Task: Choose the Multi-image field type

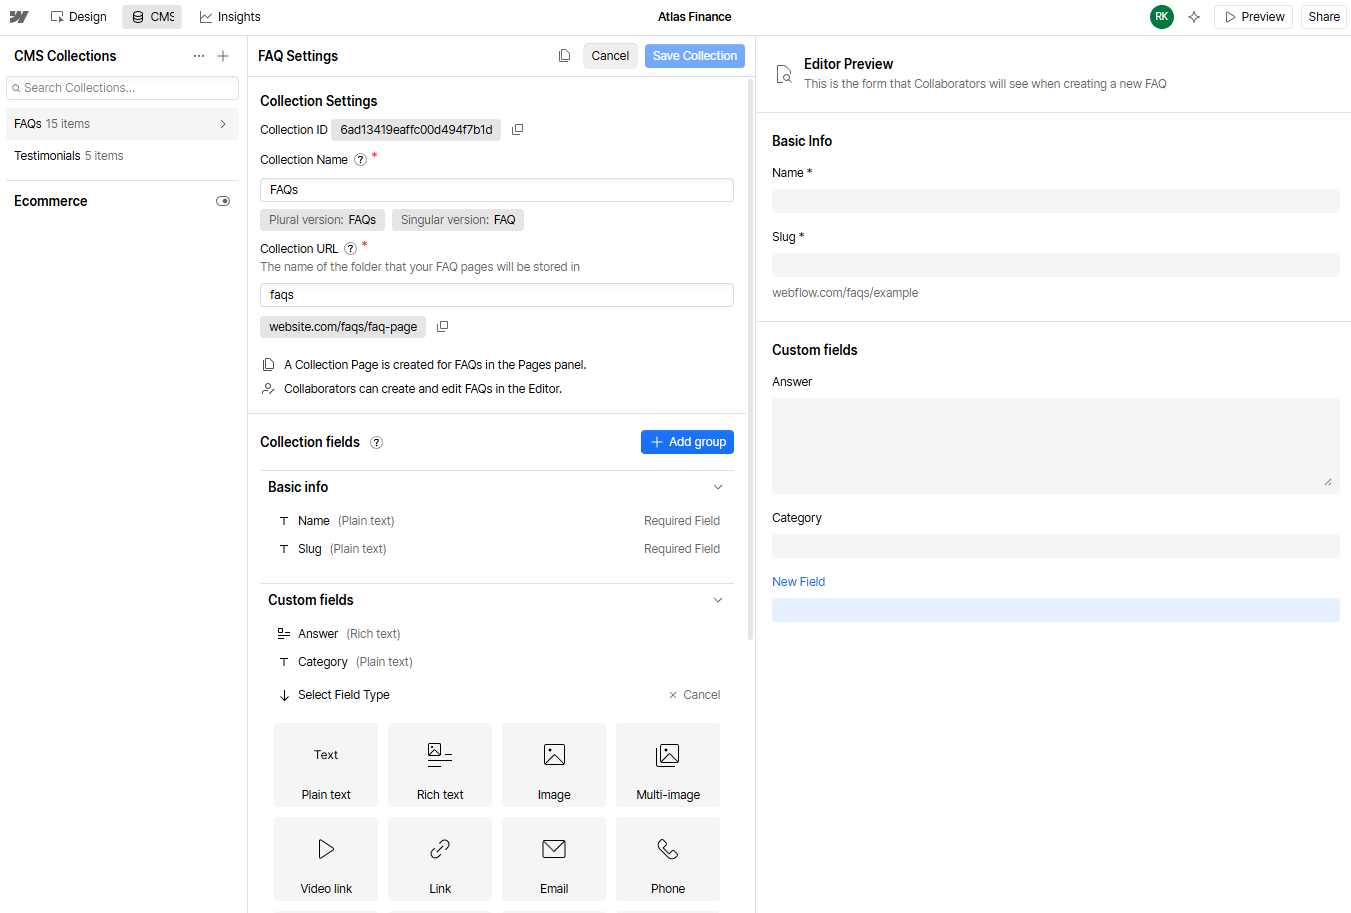Action: coord(668,765)
